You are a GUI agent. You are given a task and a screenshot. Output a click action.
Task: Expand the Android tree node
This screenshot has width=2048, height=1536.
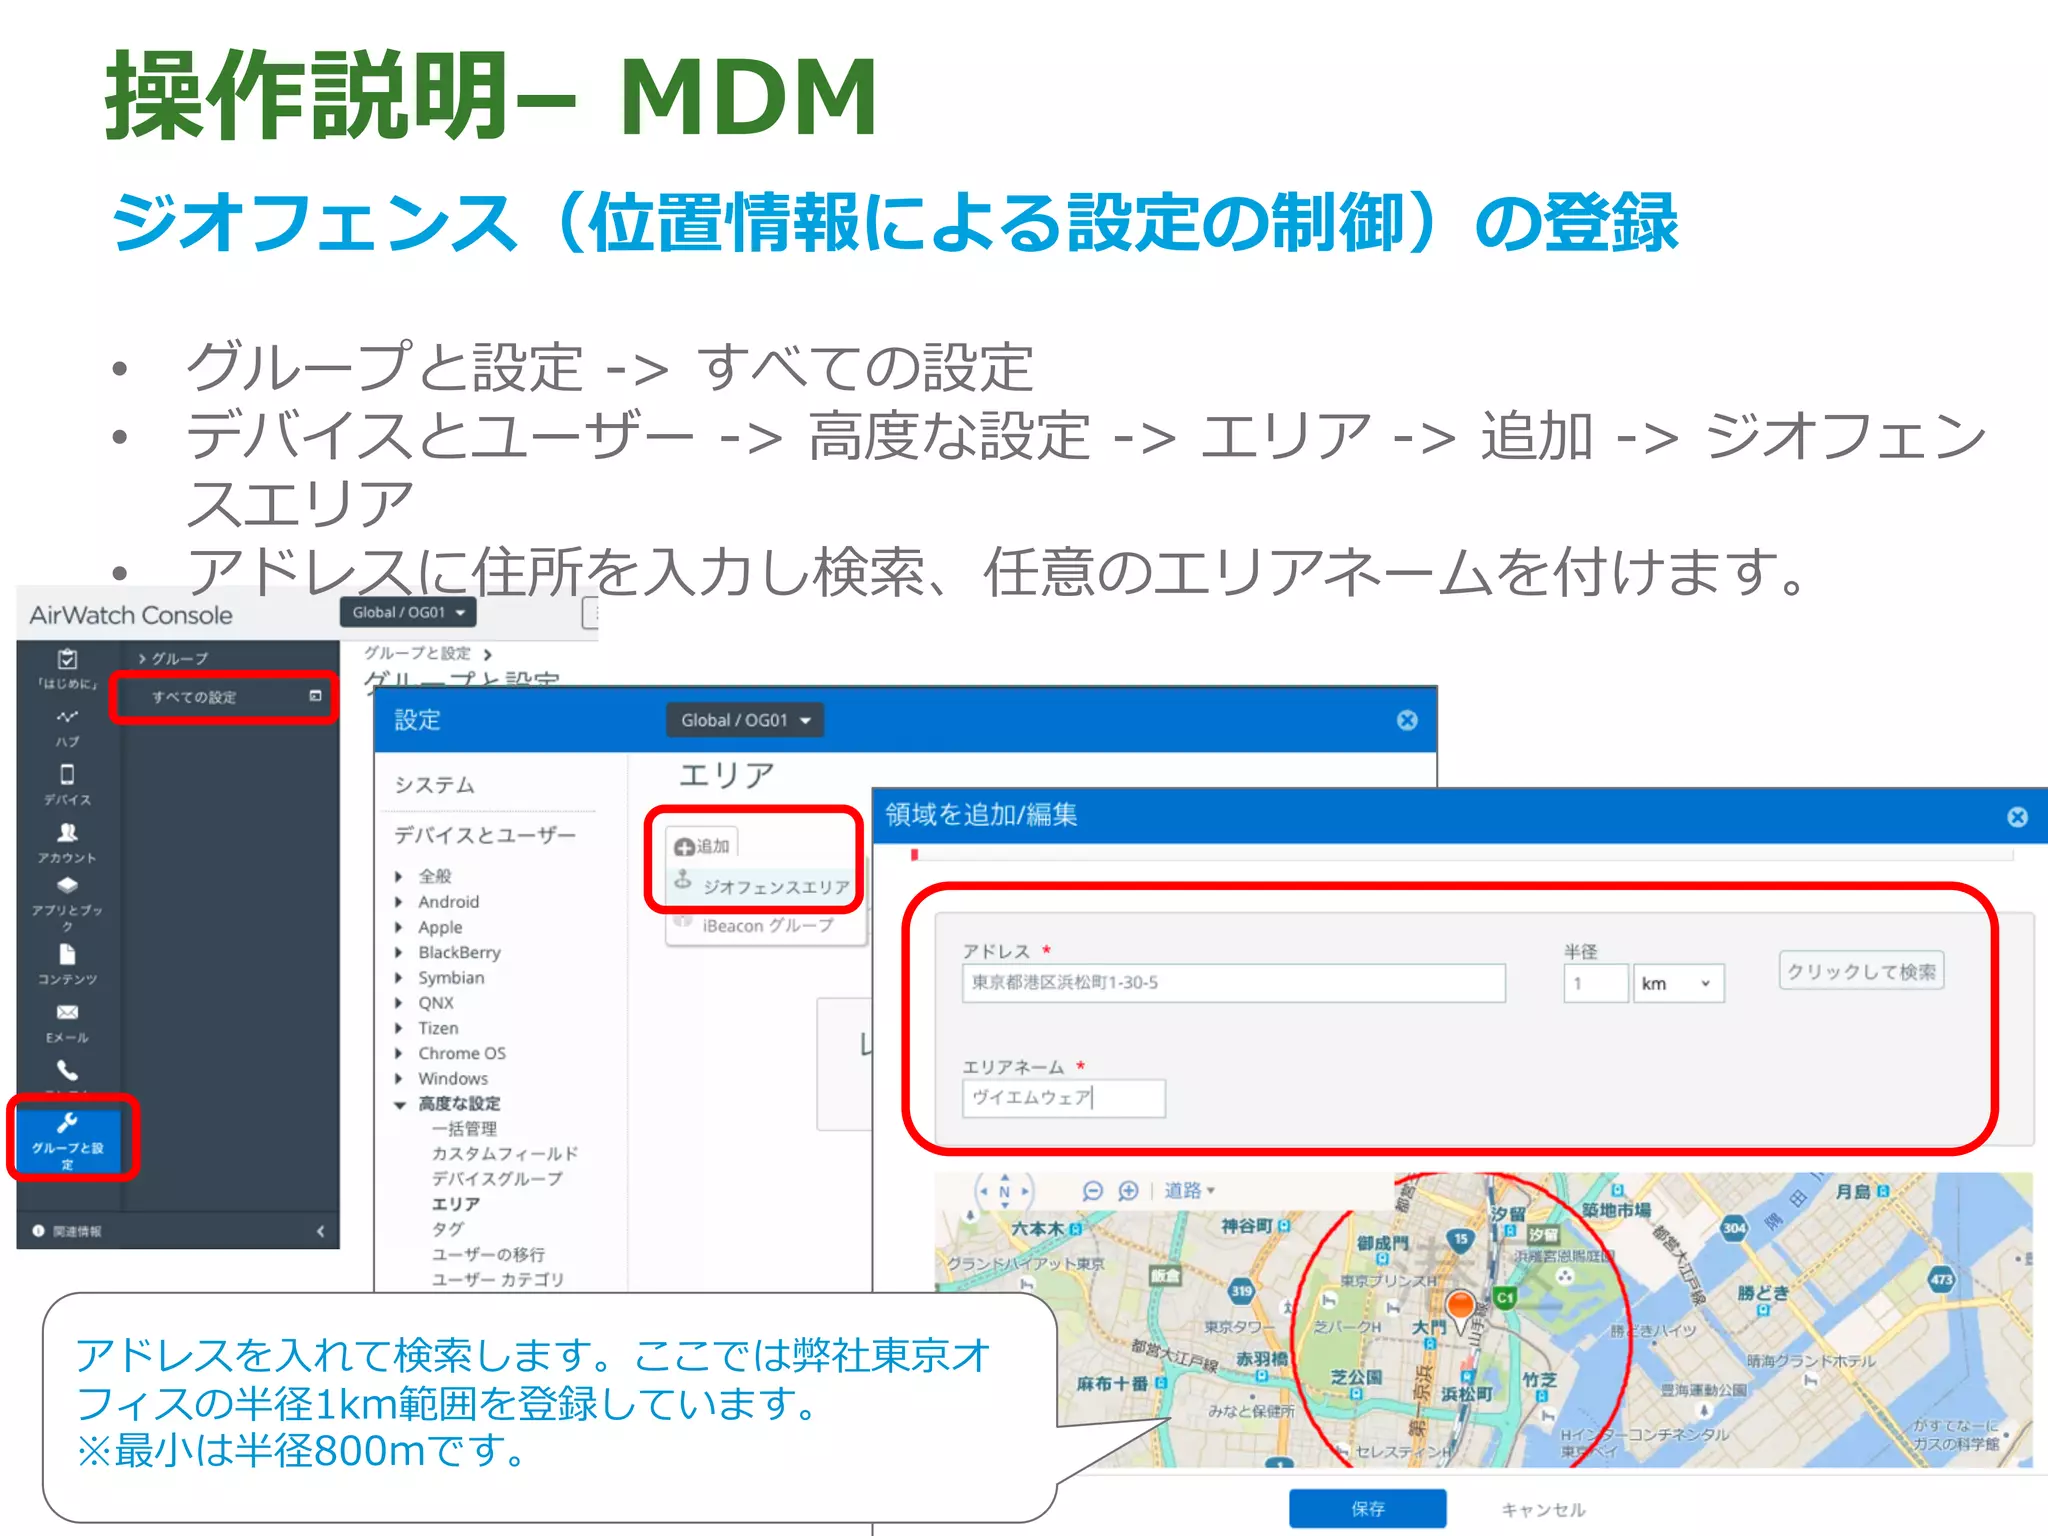pos(399,902)
